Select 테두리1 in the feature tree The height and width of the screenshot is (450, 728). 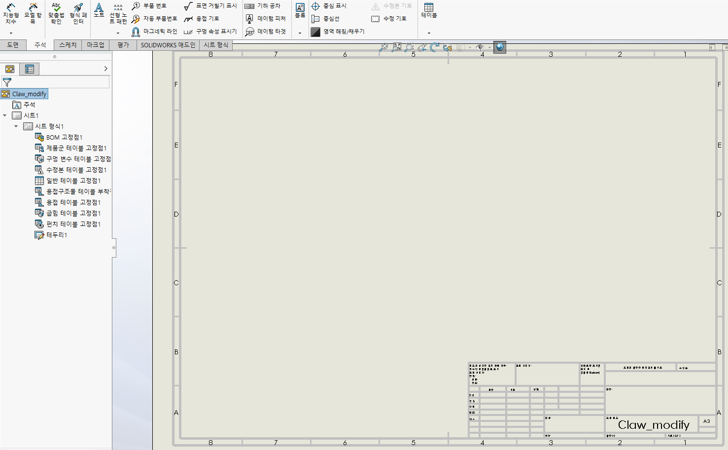(51, 235)
